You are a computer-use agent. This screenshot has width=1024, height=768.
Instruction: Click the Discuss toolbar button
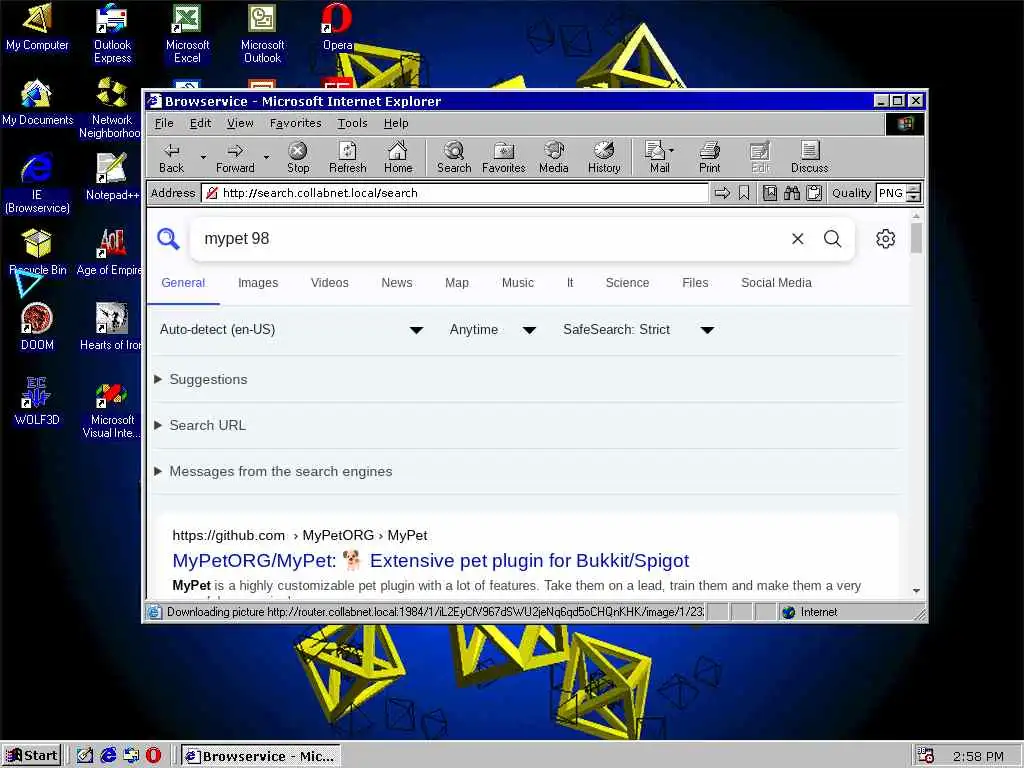pos(810,157)
